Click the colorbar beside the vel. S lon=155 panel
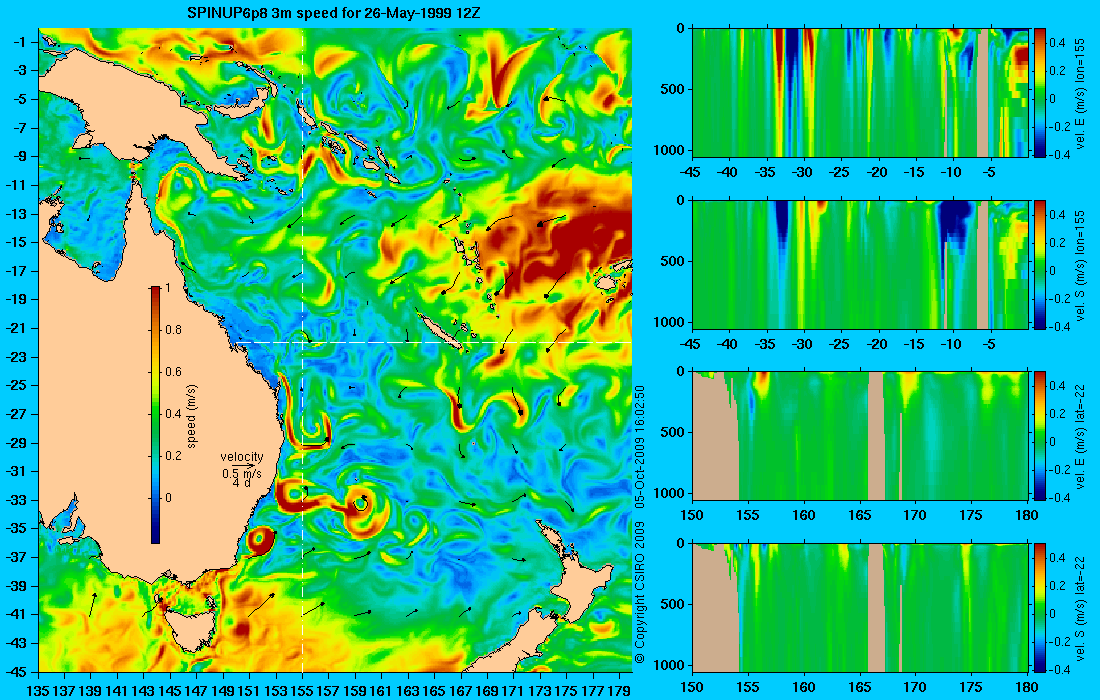The height and width of the screenshot is (700, 1100). tap(1040, 264)
